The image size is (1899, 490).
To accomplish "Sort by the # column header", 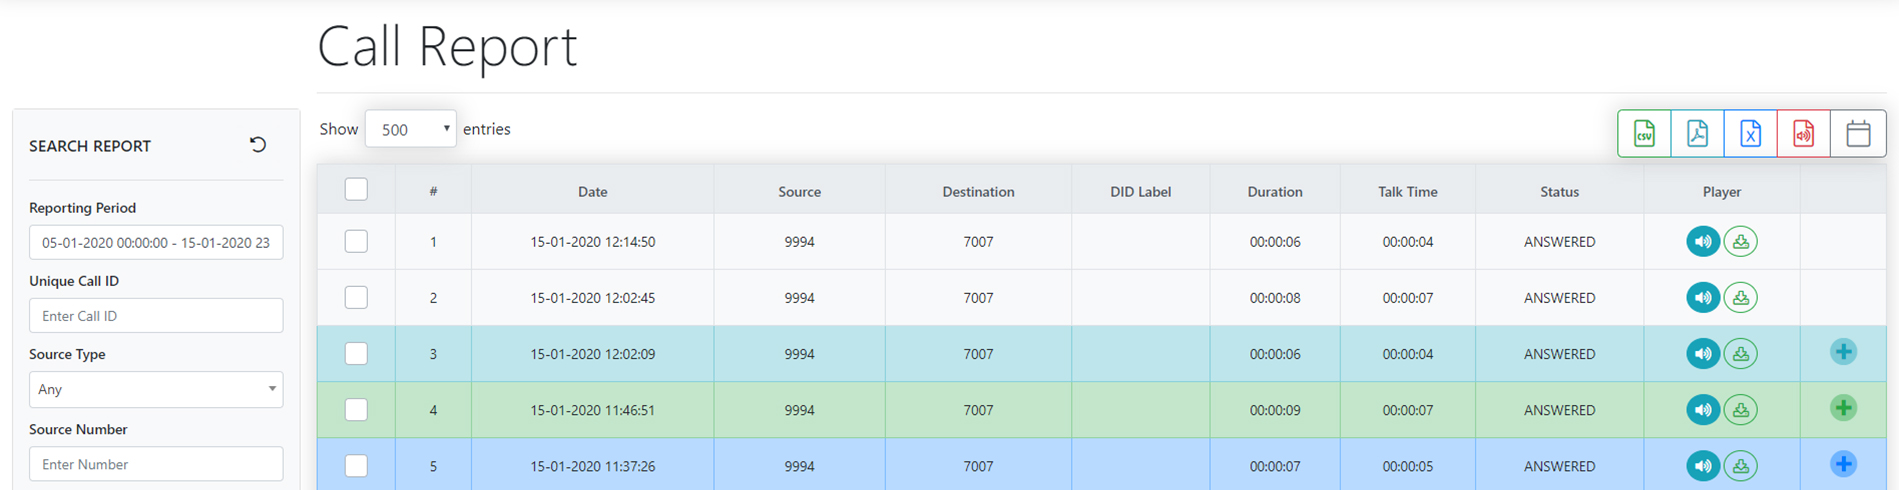I will [x=433, y=191].
